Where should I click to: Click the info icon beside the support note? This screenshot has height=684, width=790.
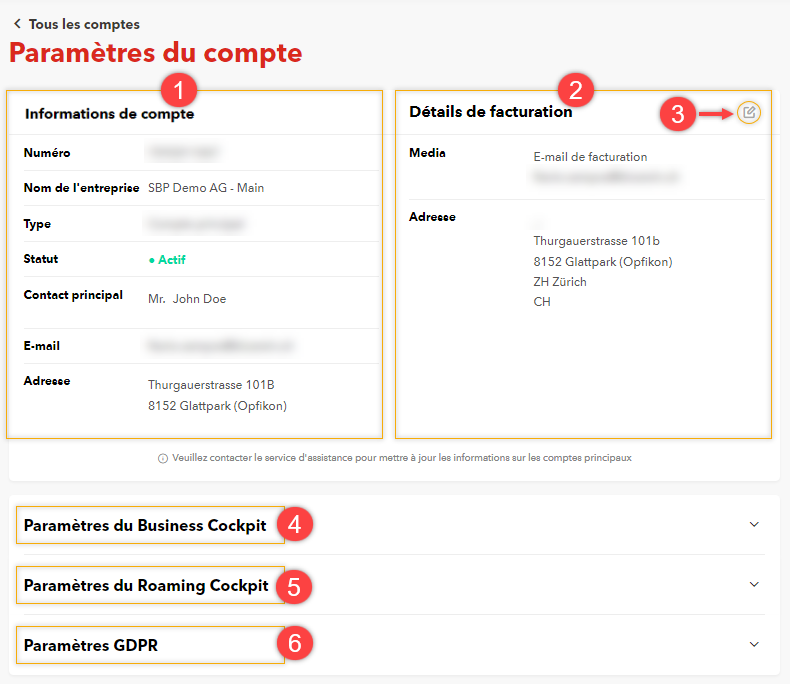pyautogui.click(x=163, y=458)
